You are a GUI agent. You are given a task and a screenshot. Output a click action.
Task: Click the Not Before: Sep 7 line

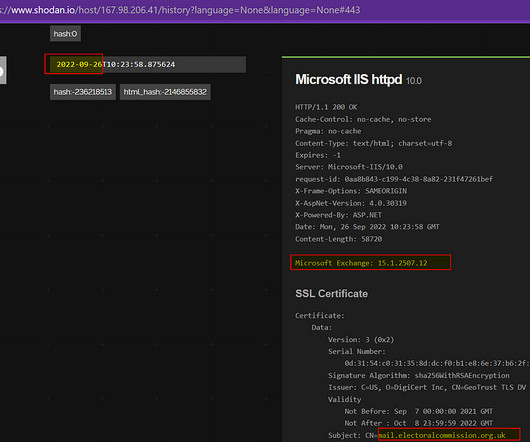(419, 411)
